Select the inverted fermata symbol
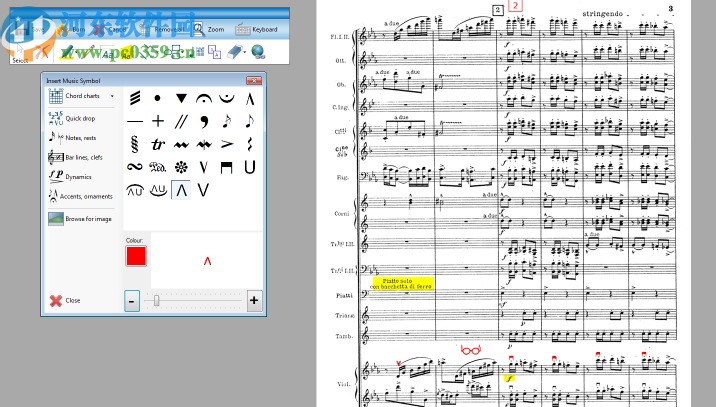The height and width of the screenshot is (407, 716). pos(226,98)
